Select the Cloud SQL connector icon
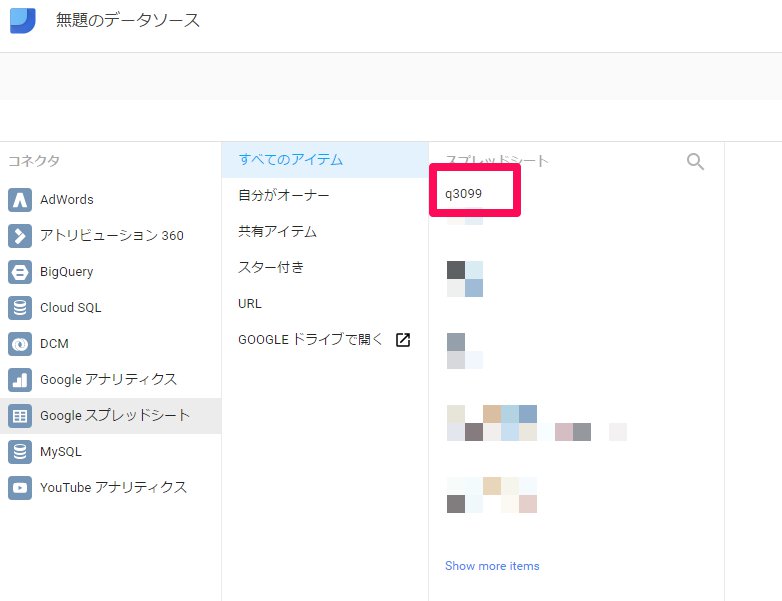Viewport: 782px width, 601px height. [20, 307]
